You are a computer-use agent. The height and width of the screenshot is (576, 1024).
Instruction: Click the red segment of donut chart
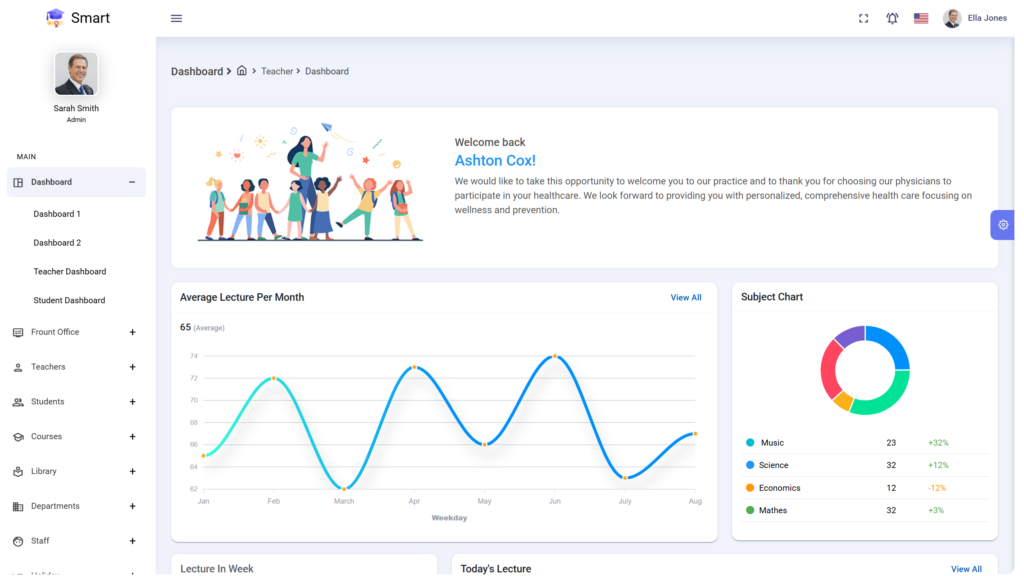[828, 370]
